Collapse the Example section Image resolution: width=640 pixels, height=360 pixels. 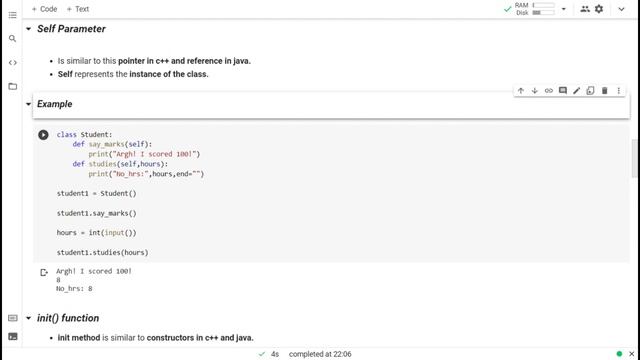coord(28,104)
